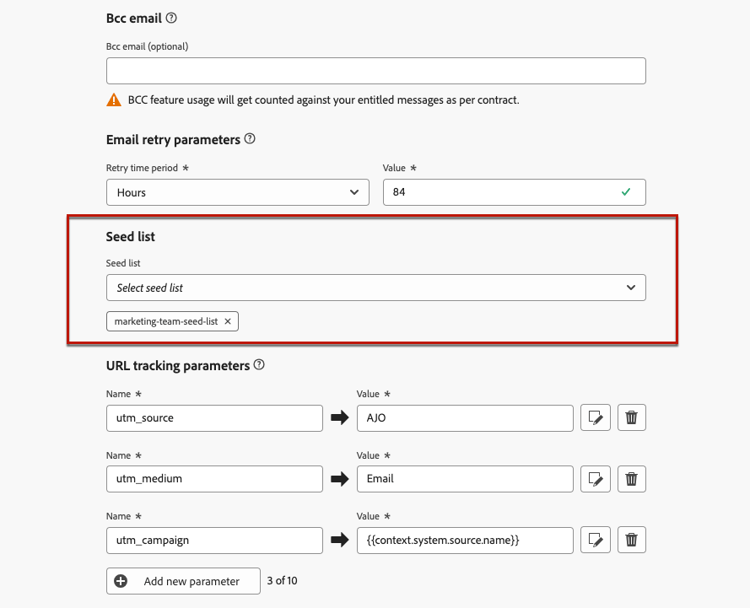Remove the utm_campaign tracking parameter
This screenshot has width=750, height=608.
[x=631, y=540]
